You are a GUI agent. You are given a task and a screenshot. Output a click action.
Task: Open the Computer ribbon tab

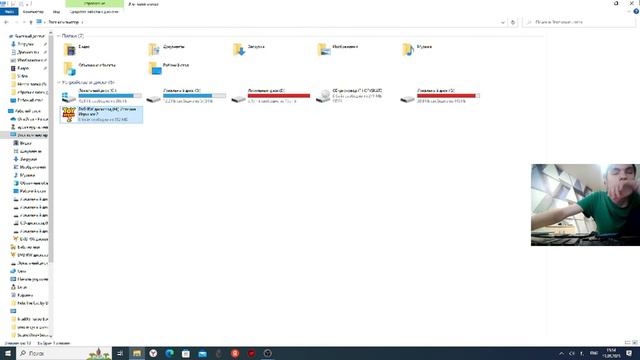click(x=33, y=12)
